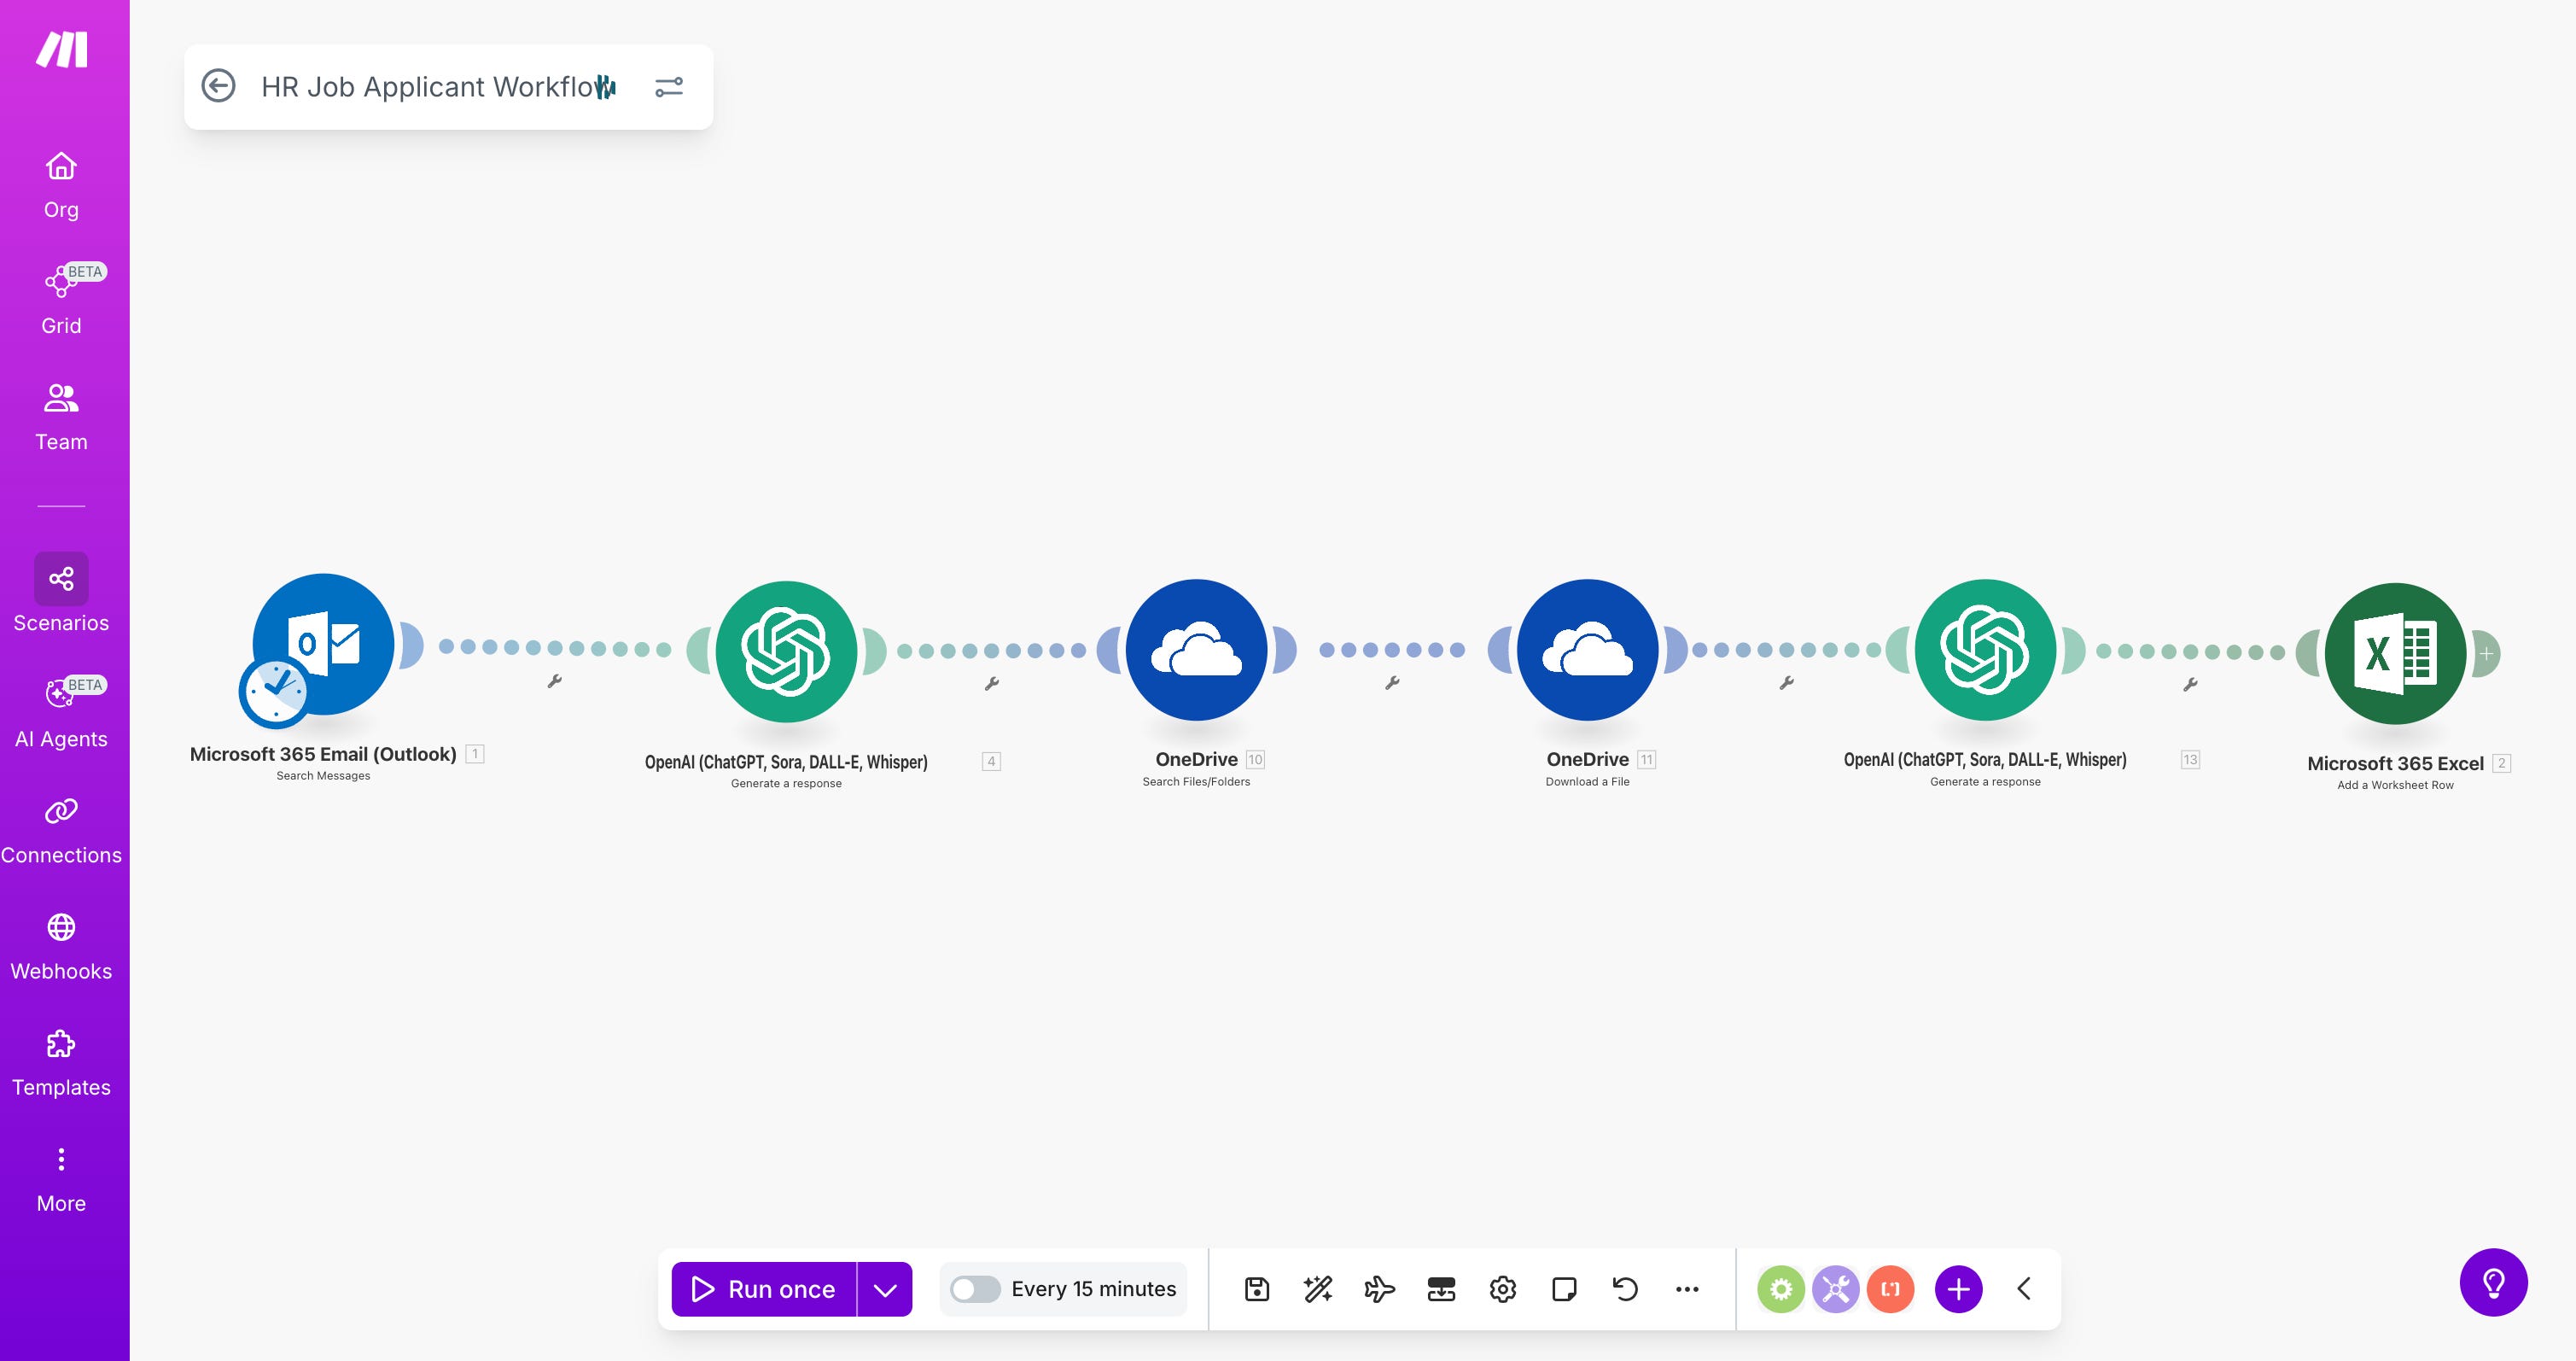Open scenario settings gear icon
This screenshot has width=2576, height=1361.
click(x=1502, y=1289)
